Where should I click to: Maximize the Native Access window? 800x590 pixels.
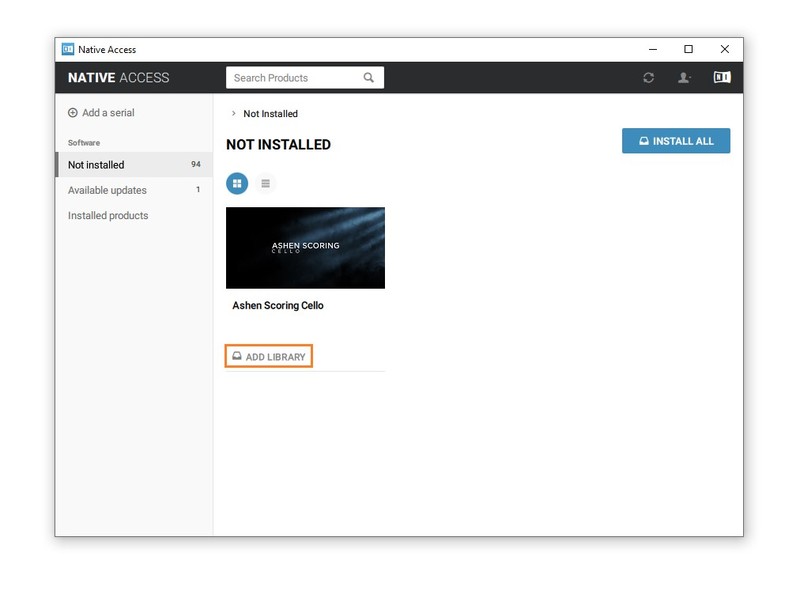(x=688, y=49)
